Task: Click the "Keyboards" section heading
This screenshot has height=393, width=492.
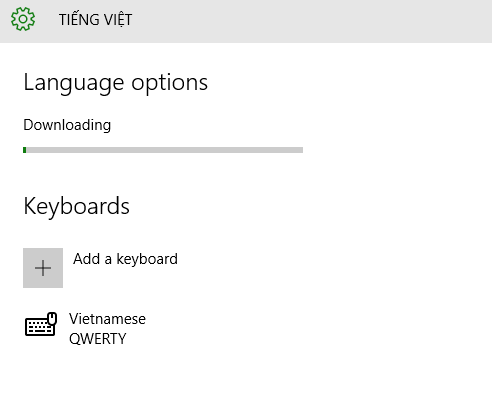Action: (x=76, y=206)
